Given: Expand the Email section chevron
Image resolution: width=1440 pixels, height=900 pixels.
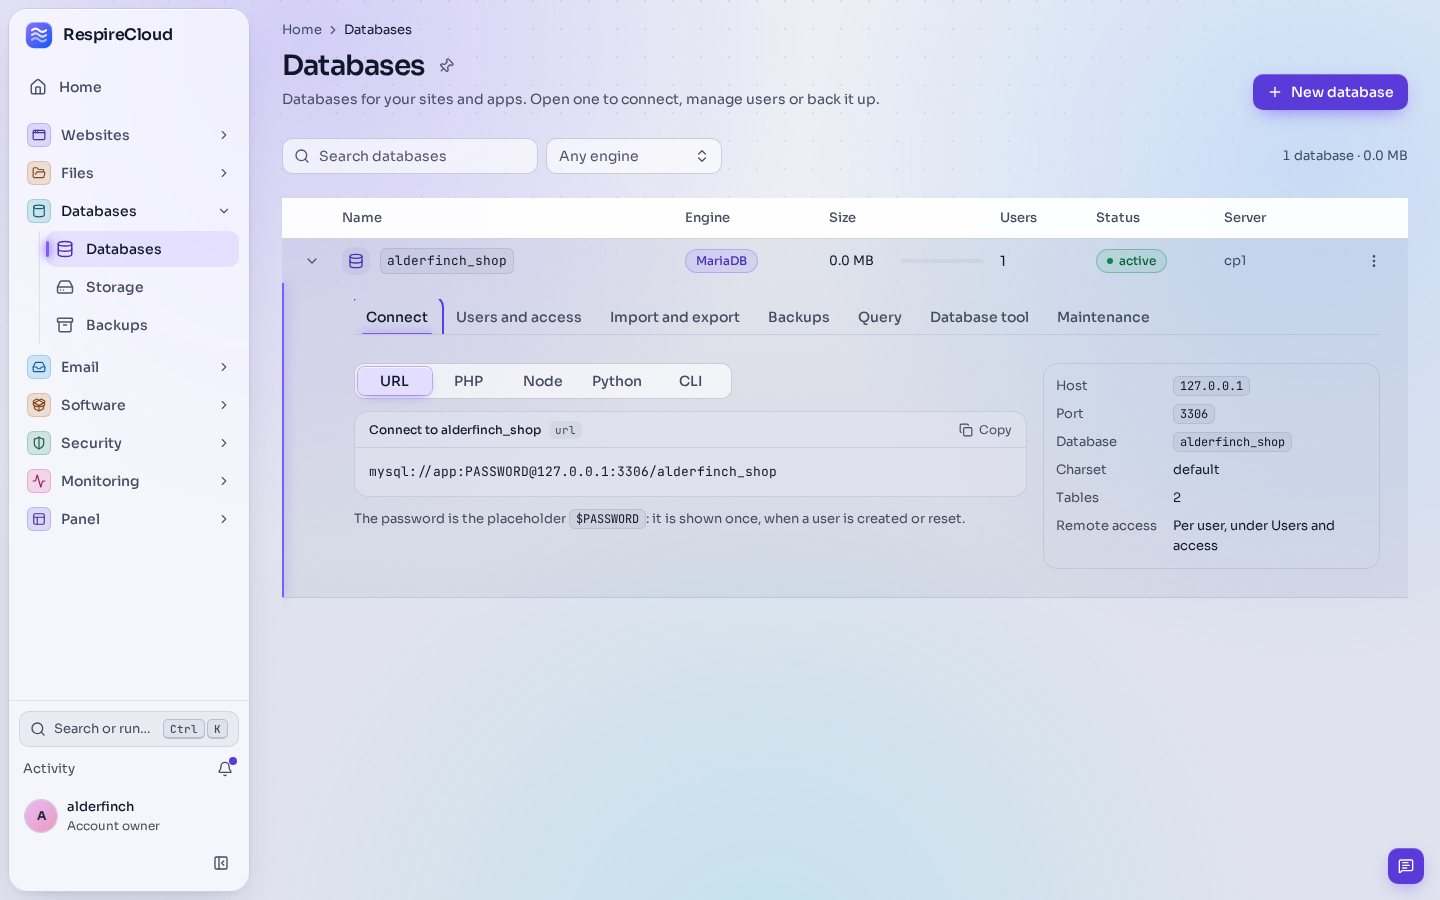Looking at the screenshot, I should tap(224, 367).
